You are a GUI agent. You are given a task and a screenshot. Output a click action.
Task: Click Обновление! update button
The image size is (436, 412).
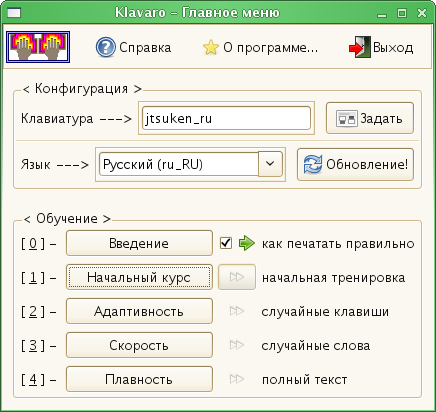[355, 164]
